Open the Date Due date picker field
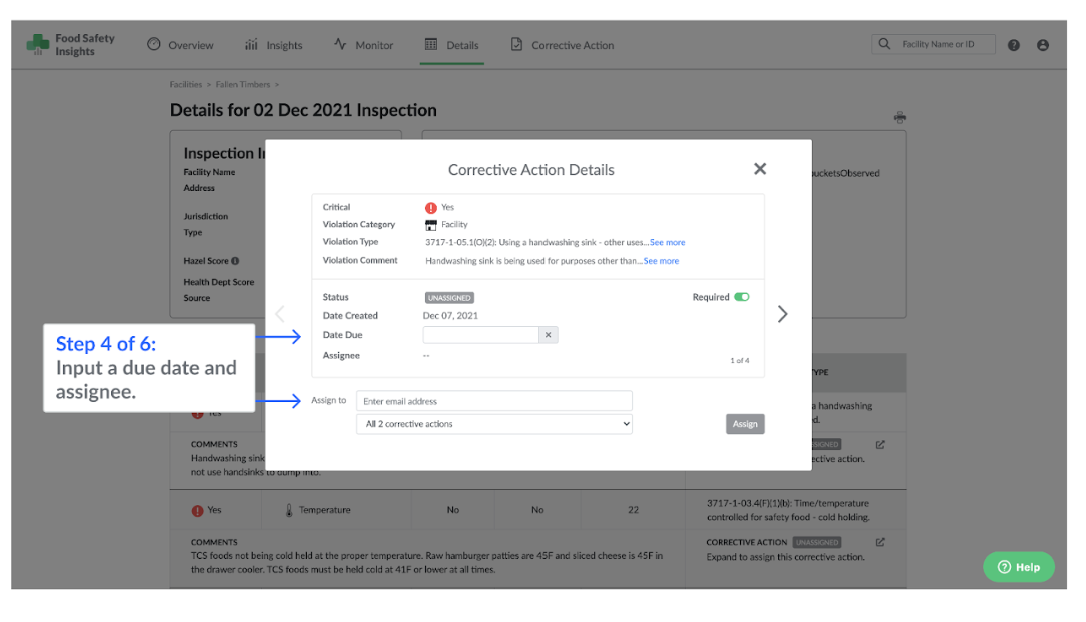 [481, 336]
